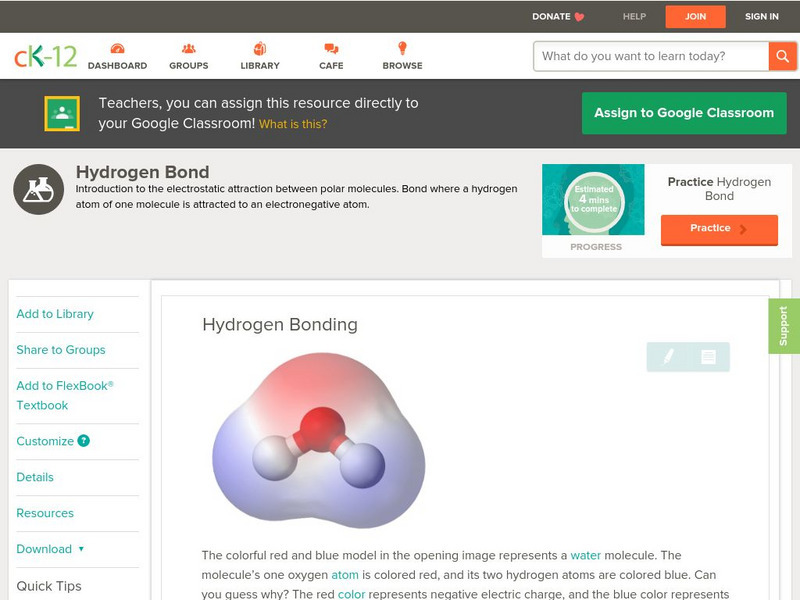Click Share to Groups link
Viewport: 800px width, 600px height.
61,349
